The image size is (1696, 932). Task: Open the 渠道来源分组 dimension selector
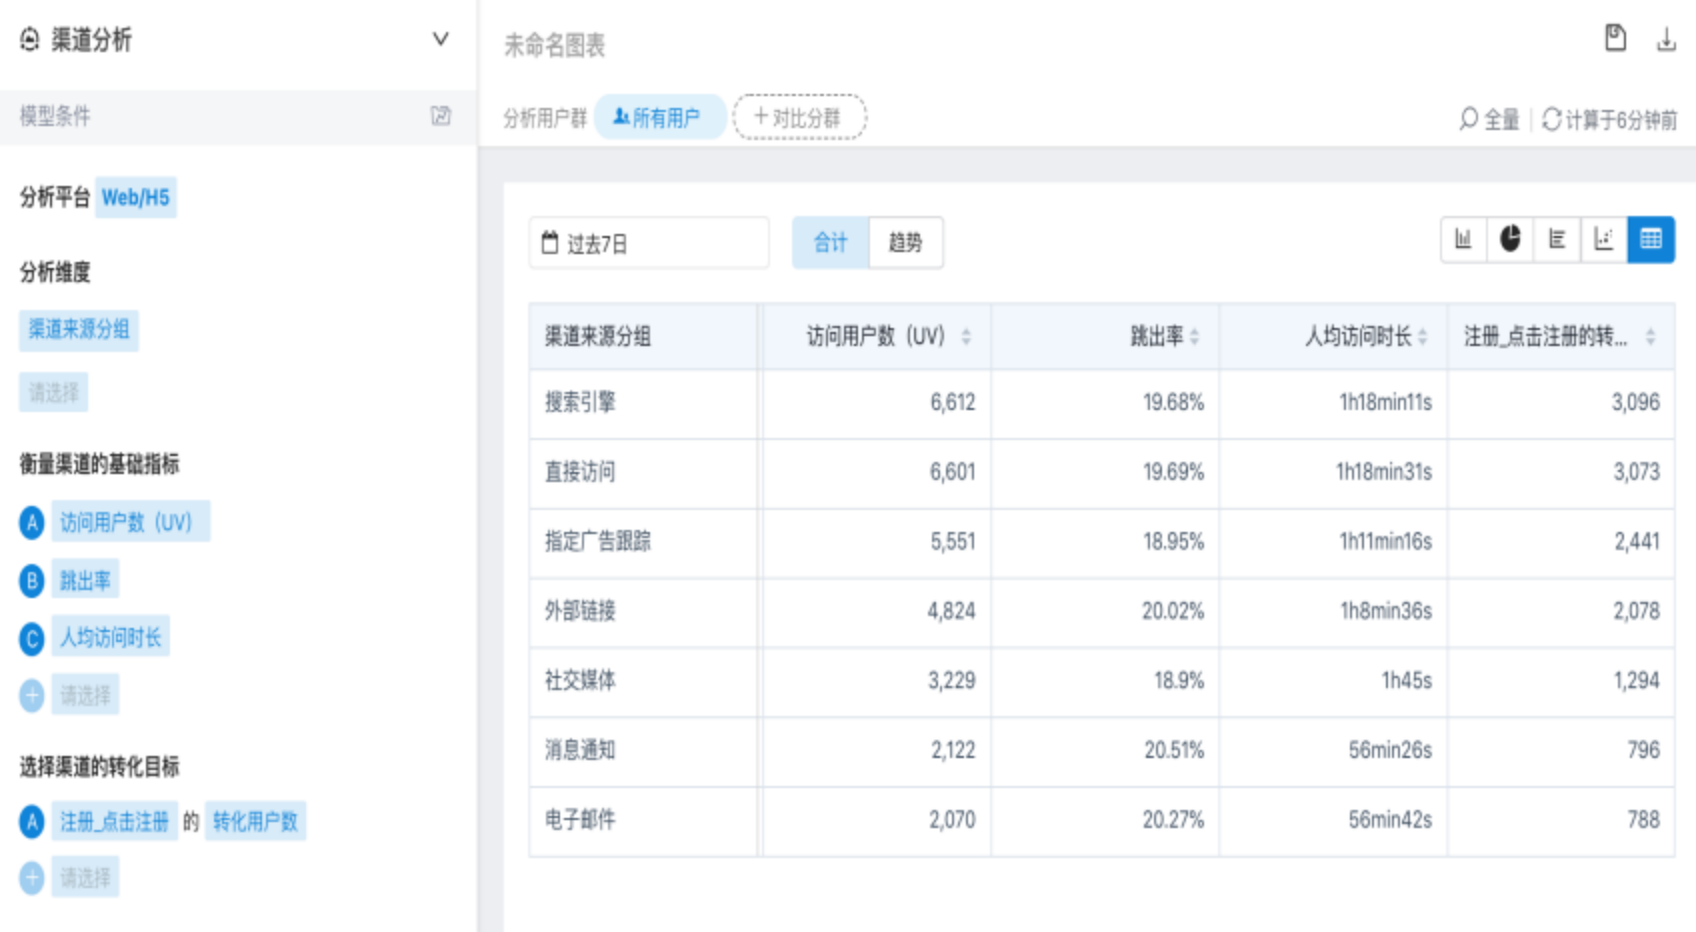[x=79, y=329]
